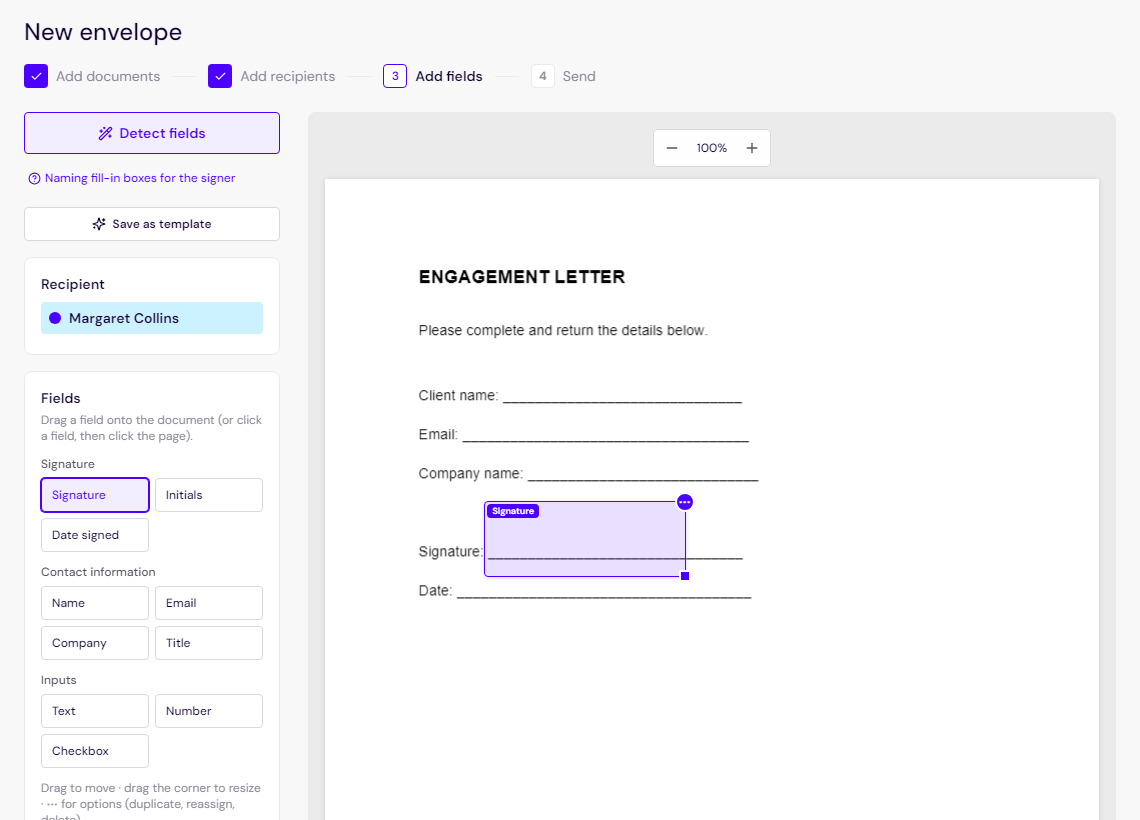Choose the Date signed field
Image resolution: width=1140 pixels, height=820 pixels.
point(95,535)
